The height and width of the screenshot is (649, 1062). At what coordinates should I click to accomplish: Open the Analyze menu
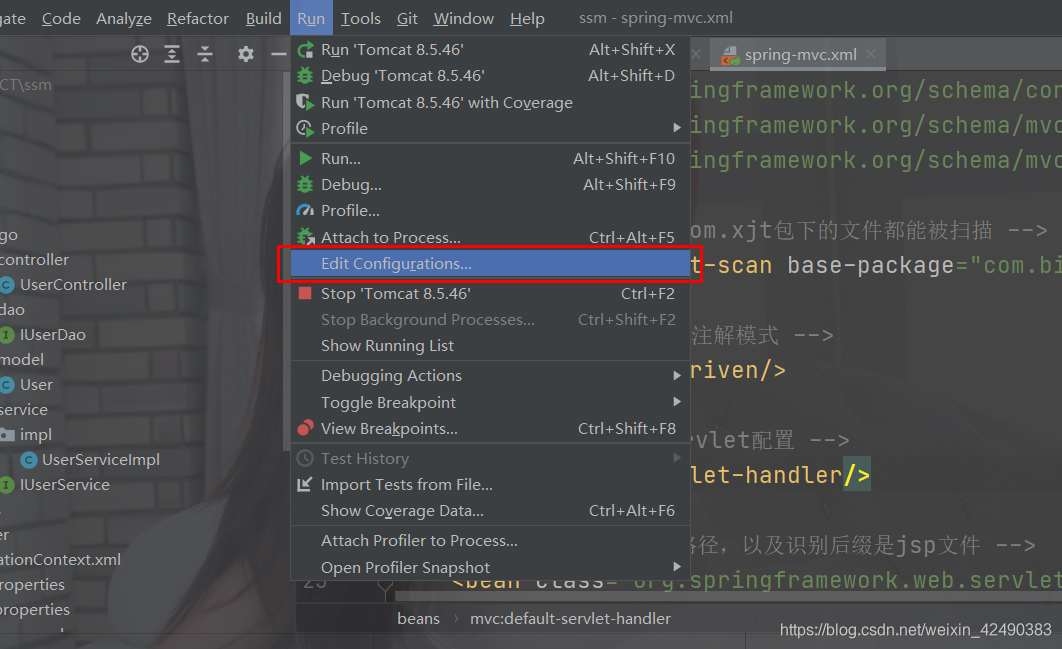coord(124,18)
